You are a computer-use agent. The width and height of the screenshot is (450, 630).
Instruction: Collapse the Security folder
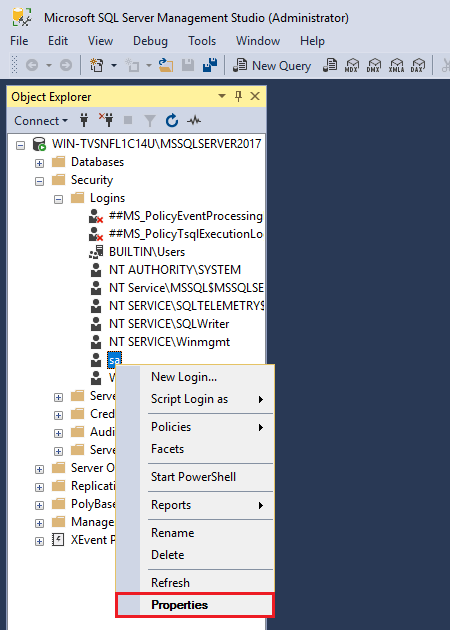pyautogui.click(x=39, y=181)
